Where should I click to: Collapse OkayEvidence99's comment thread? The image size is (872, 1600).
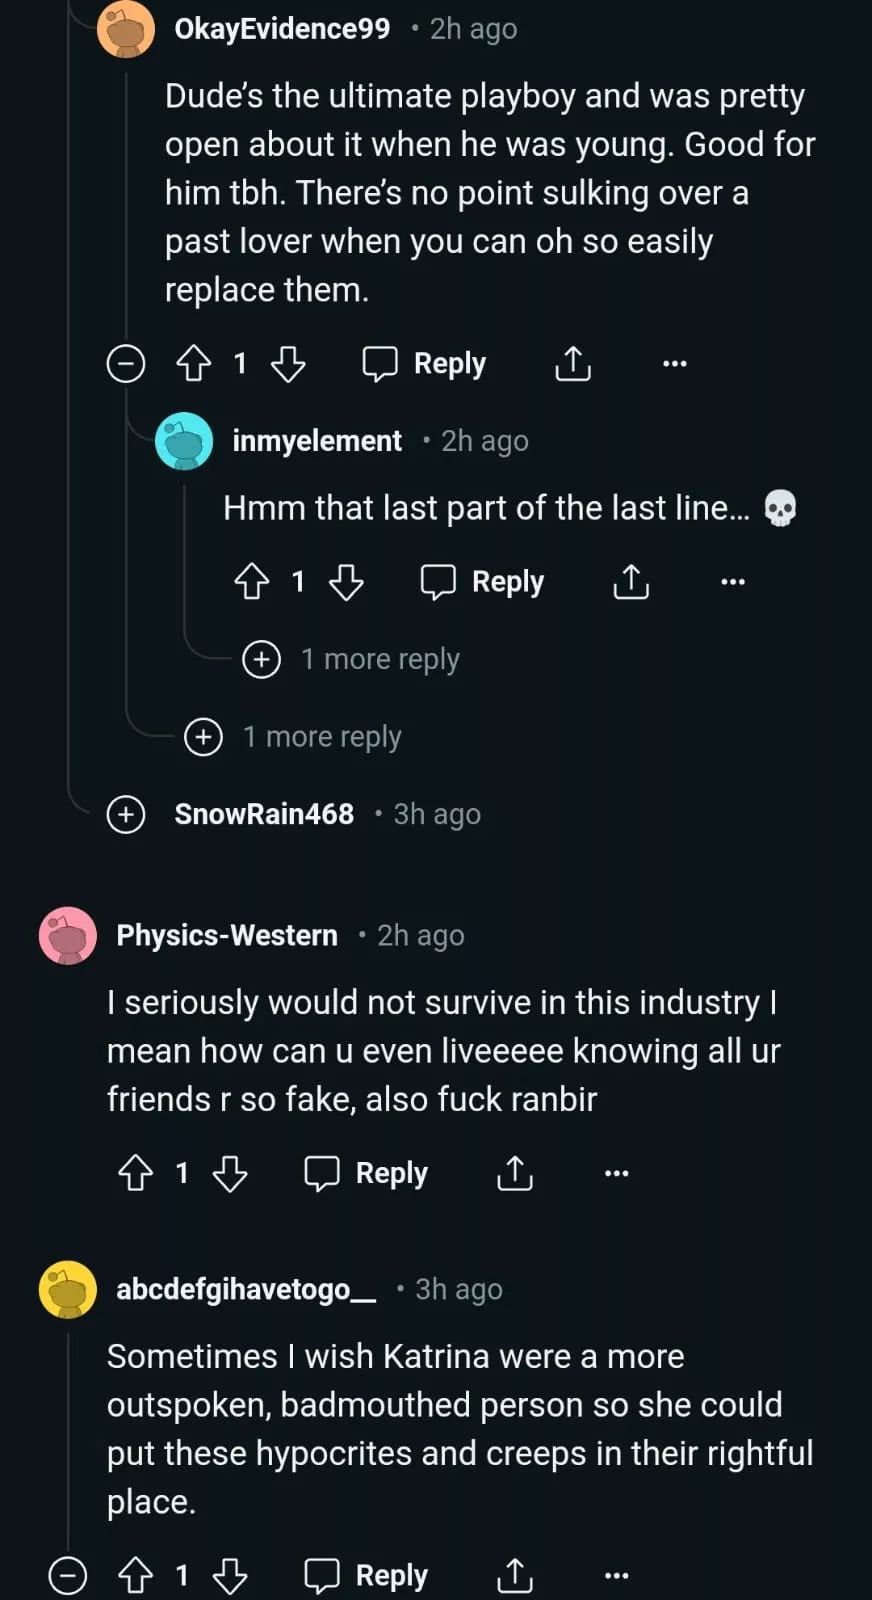click(x=126, y=364)
